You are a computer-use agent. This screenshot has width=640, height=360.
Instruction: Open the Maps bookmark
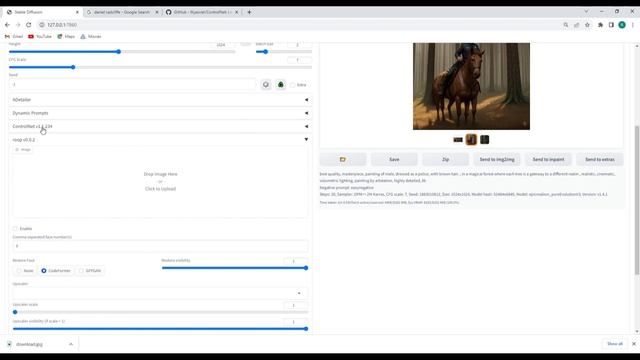coord(66,36)
